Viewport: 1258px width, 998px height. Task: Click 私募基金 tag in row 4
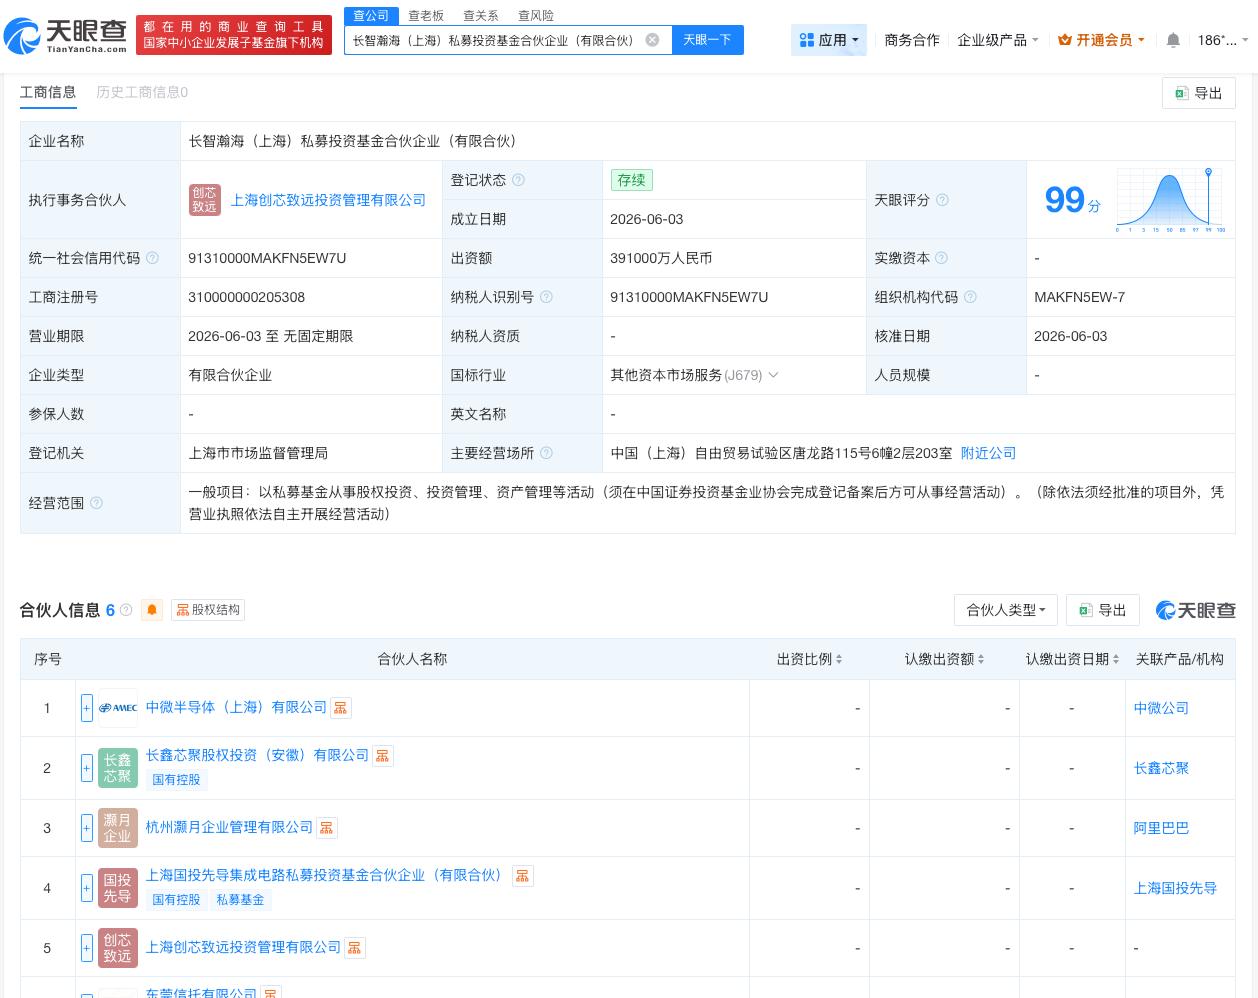click(240, 900)
